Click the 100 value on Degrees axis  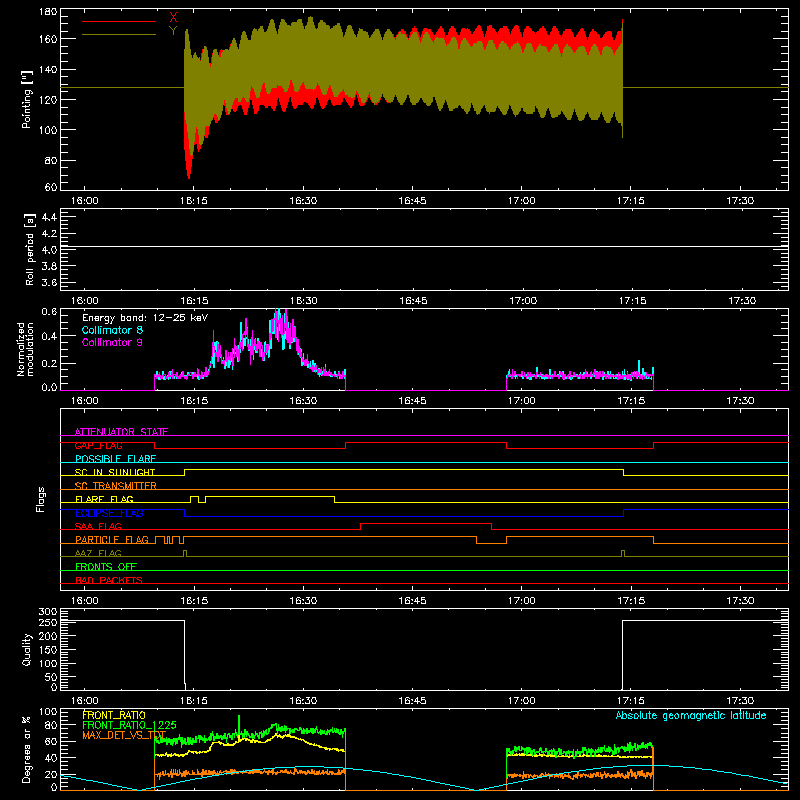[48, 712]
